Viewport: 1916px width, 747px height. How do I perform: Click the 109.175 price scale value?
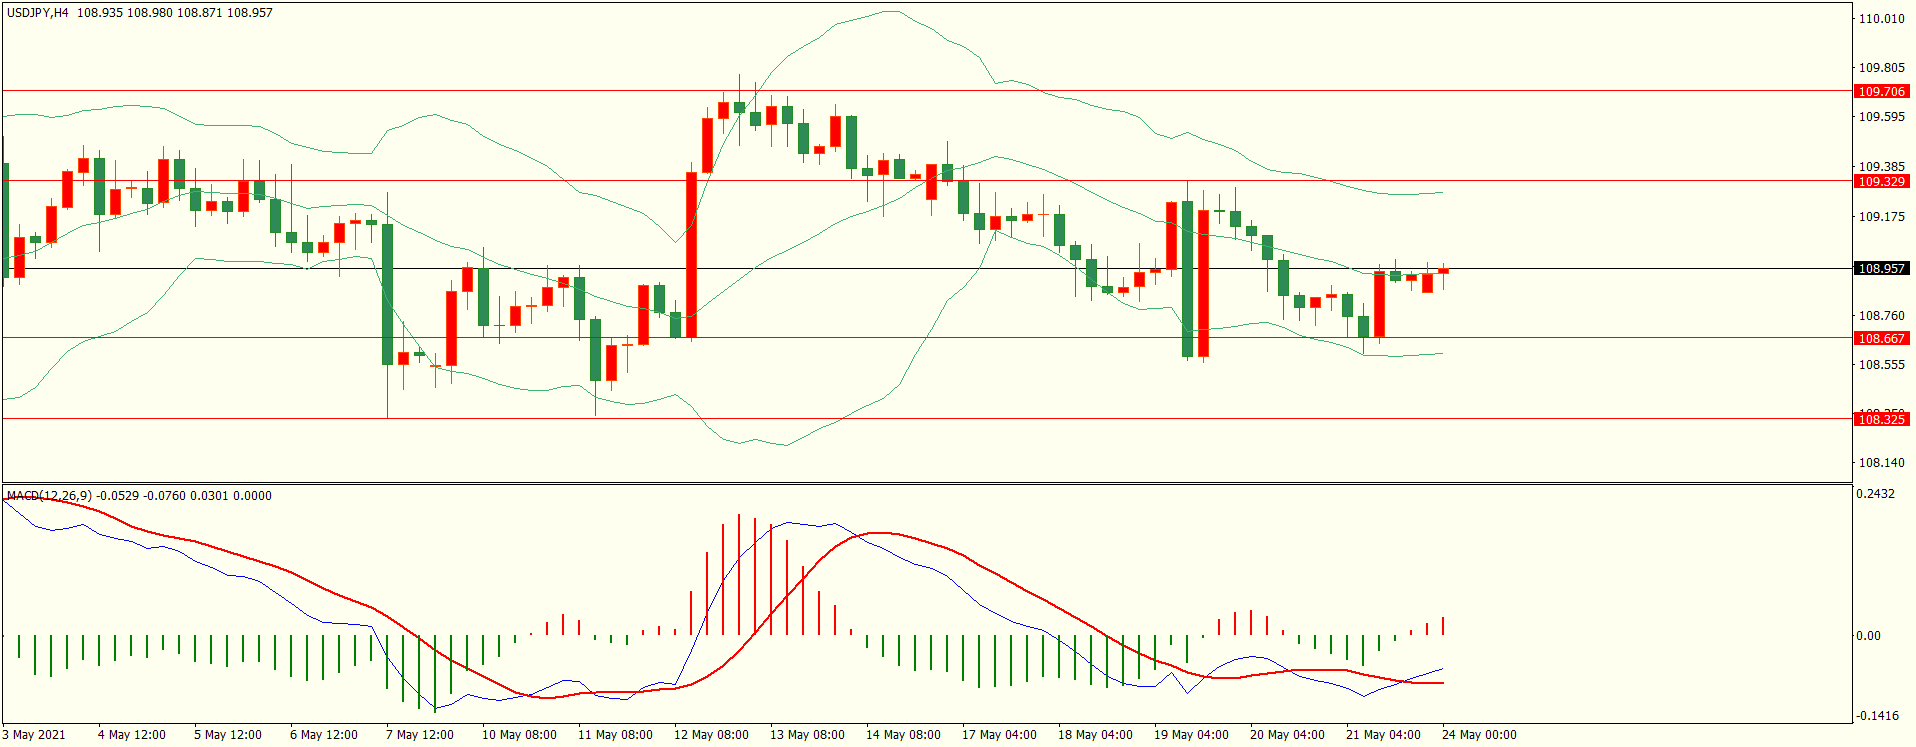[1881, 216]
